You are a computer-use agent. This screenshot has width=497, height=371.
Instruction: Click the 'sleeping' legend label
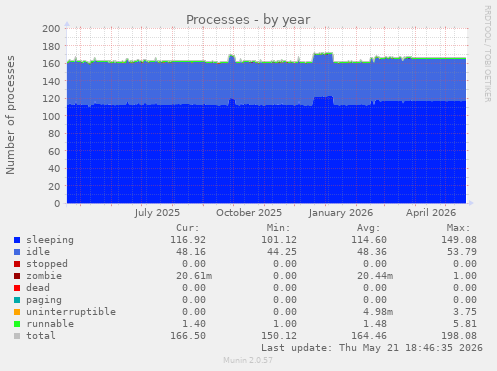[x=50, y=240]
